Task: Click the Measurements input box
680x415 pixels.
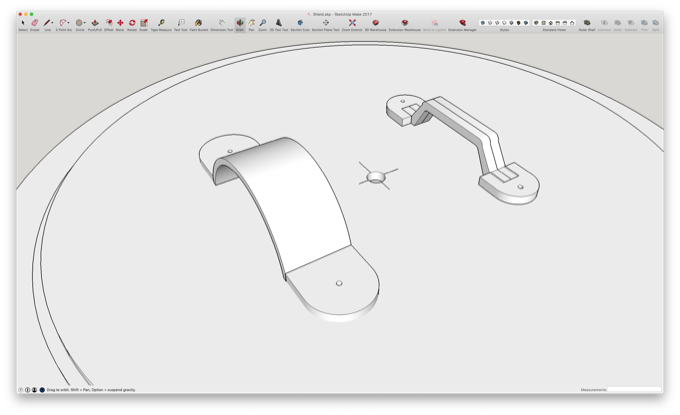Action: coord(634,389)
